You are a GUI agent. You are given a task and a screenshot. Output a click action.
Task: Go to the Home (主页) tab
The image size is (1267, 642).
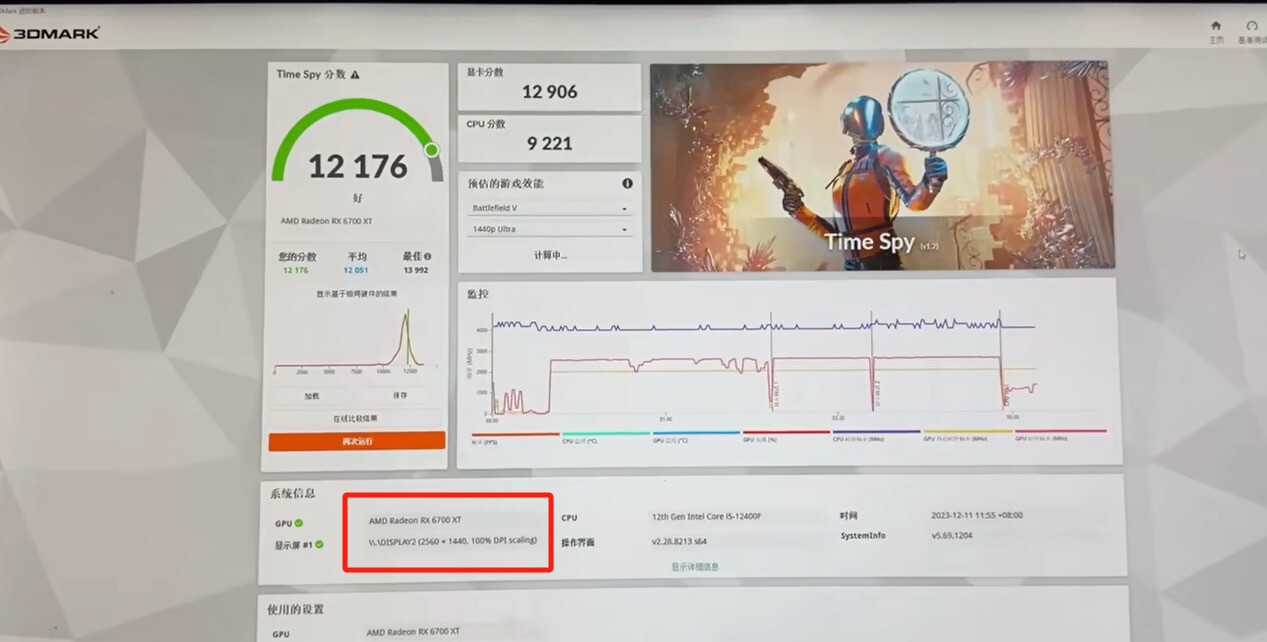click(1216, 31)
